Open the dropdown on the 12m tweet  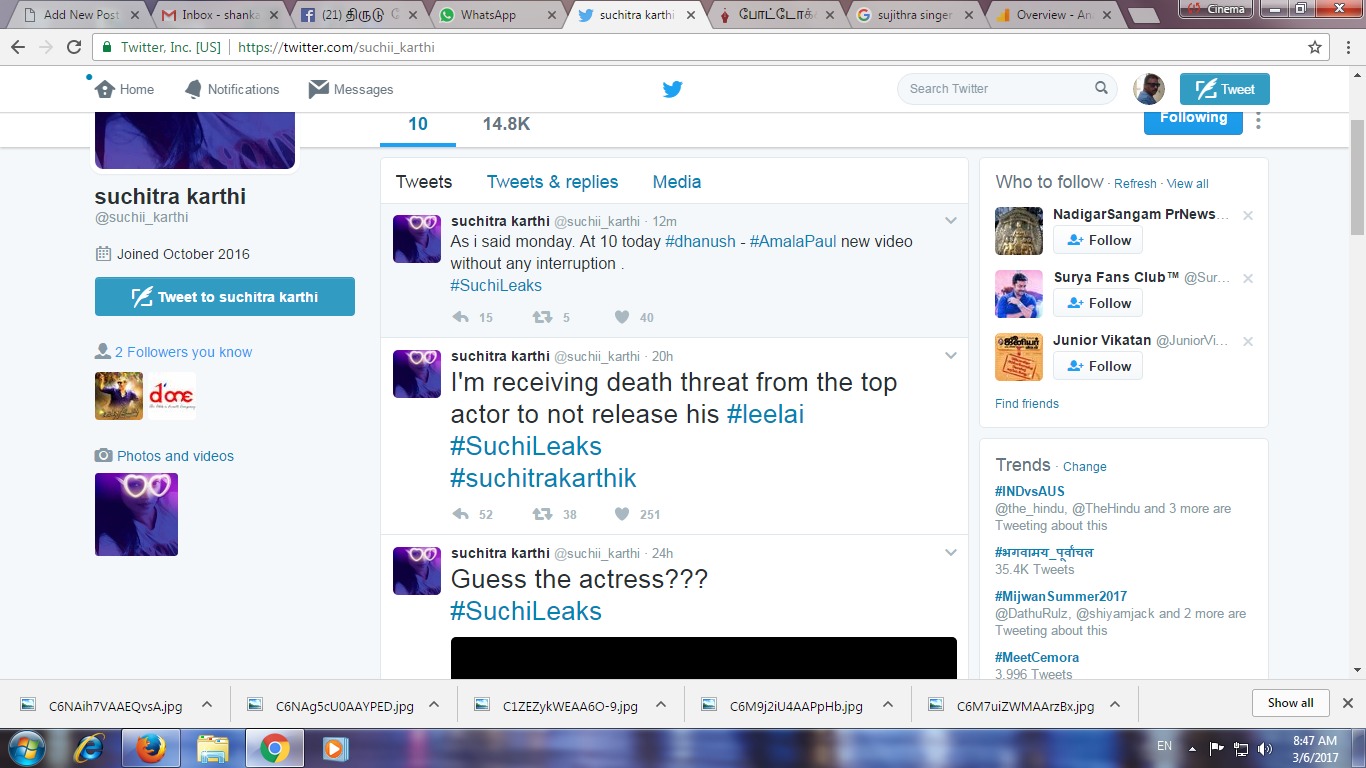951,221
